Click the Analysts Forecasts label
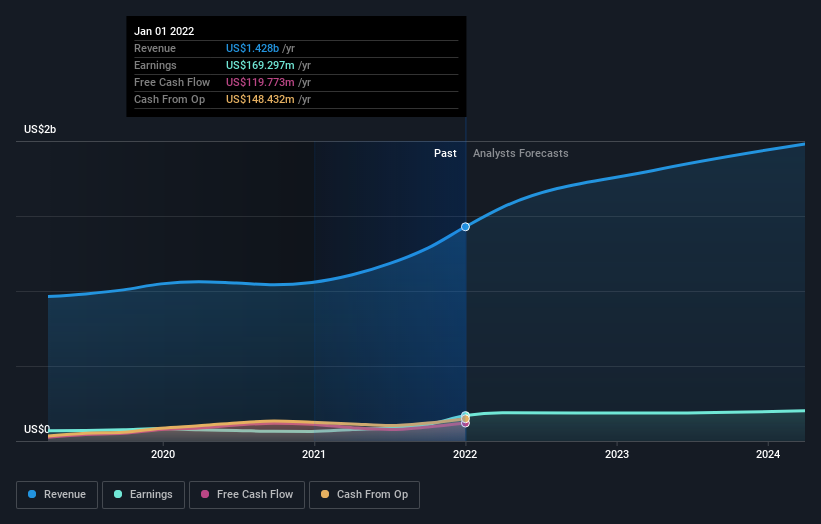821x524 pixels. pos(520,153)
